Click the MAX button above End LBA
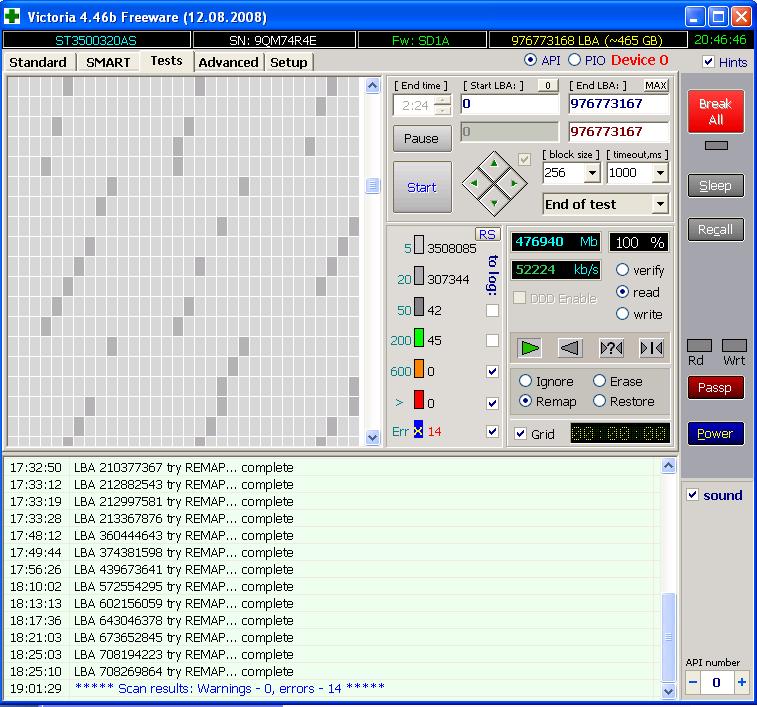The height and width of the screenshot is (707, 757). pyautogui.click(x=655, y=86)
